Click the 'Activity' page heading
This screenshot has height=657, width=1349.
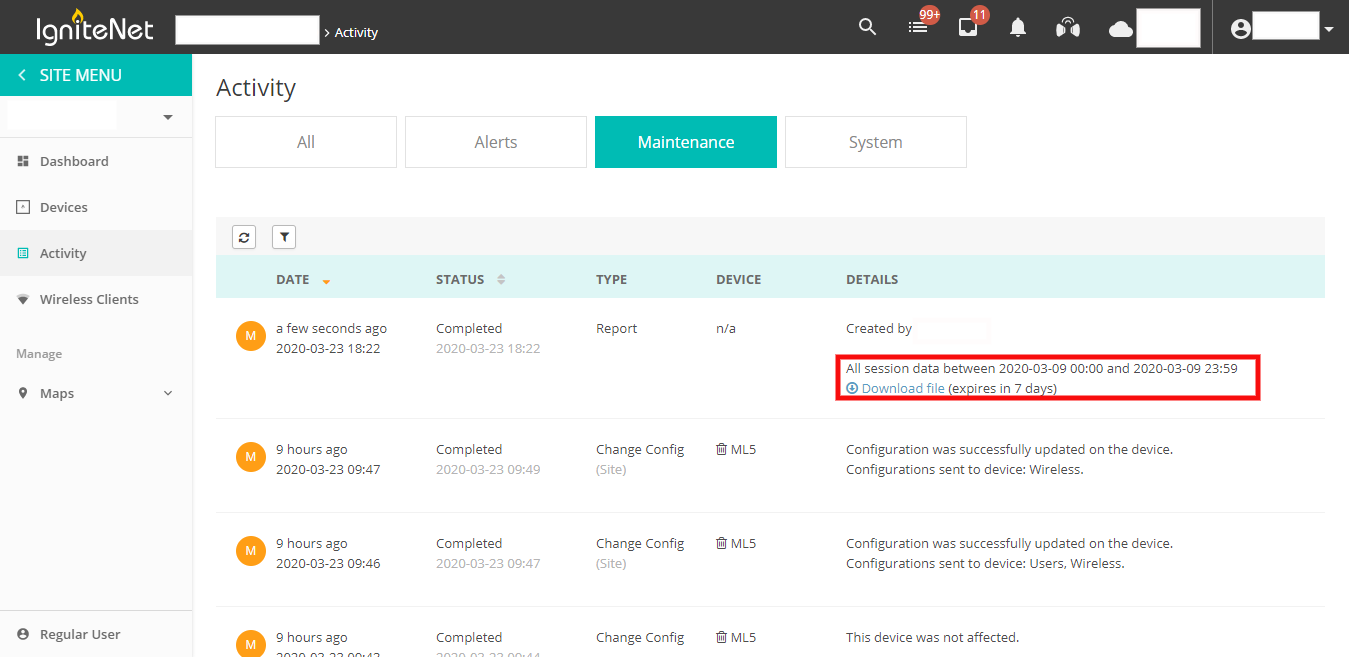[256, 88]
